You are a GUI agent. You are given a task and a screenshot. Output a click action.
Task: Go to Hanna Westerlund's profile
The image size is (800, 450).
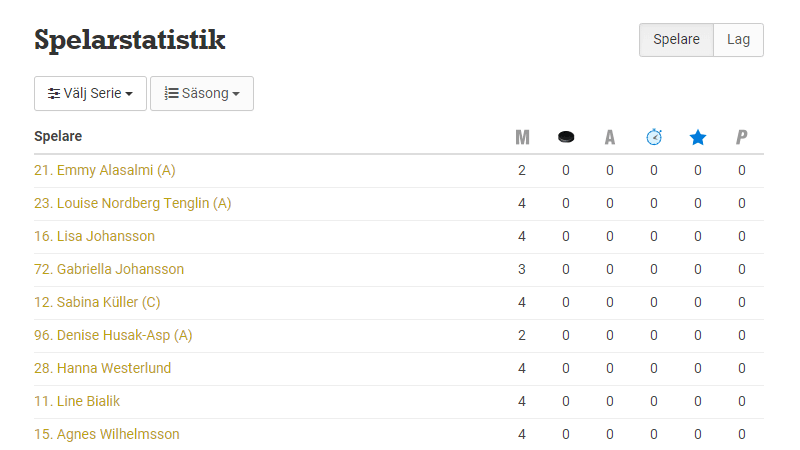(x=102, y=368)
